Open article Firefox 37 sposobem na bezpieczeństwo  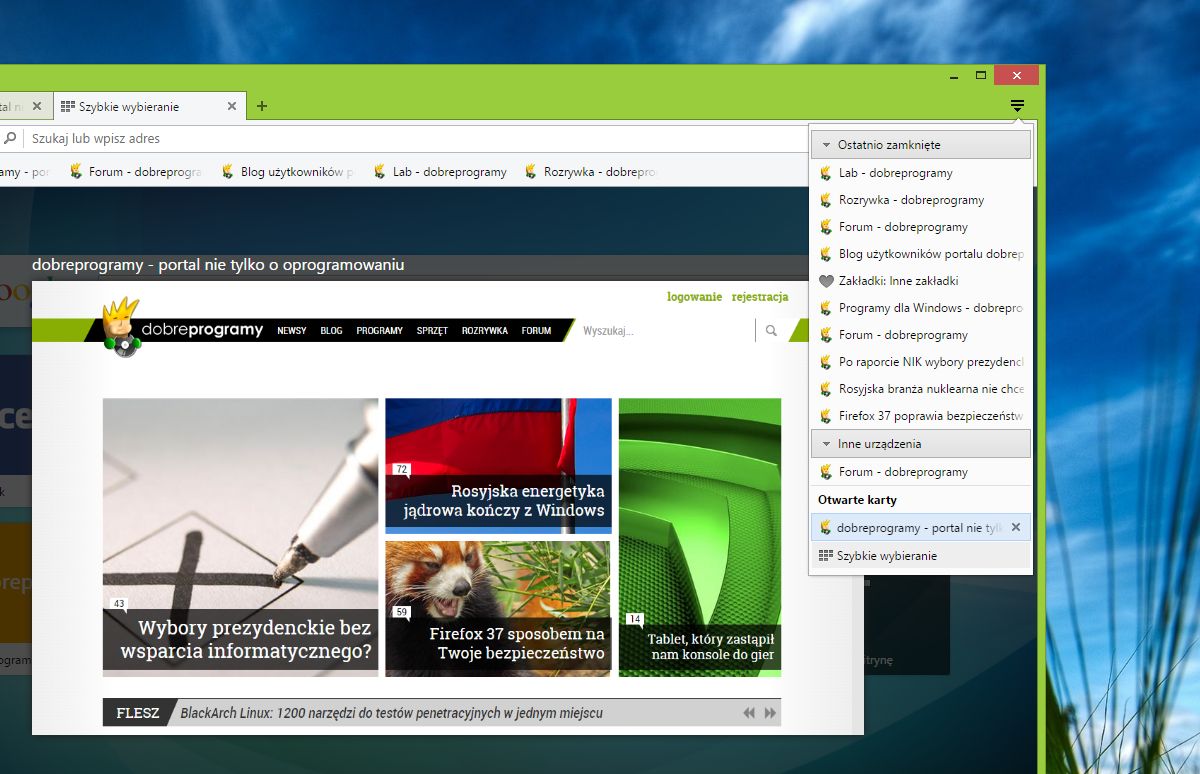(498, 609)
